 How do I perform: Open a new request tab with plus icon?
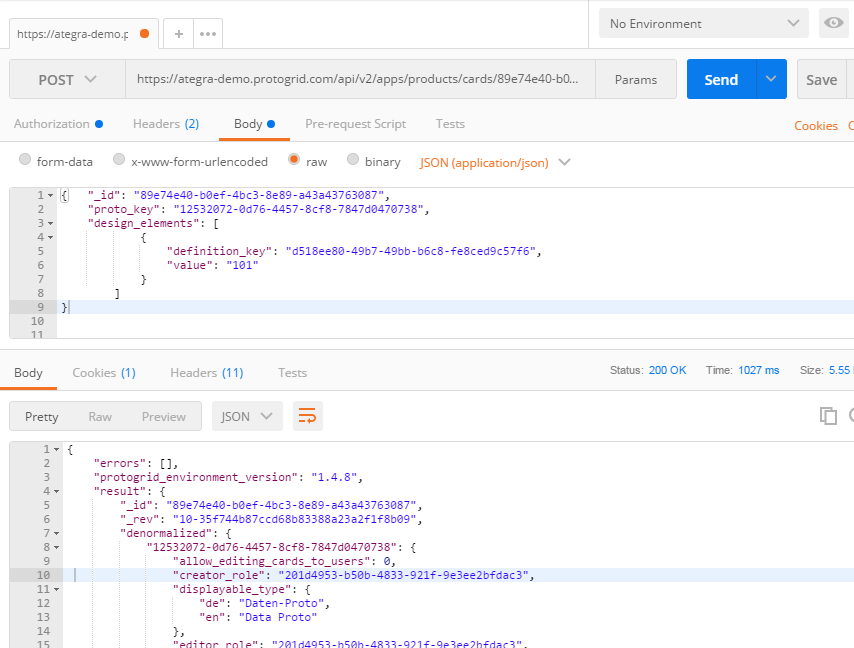pyautogui.click(x=178, y=34)
